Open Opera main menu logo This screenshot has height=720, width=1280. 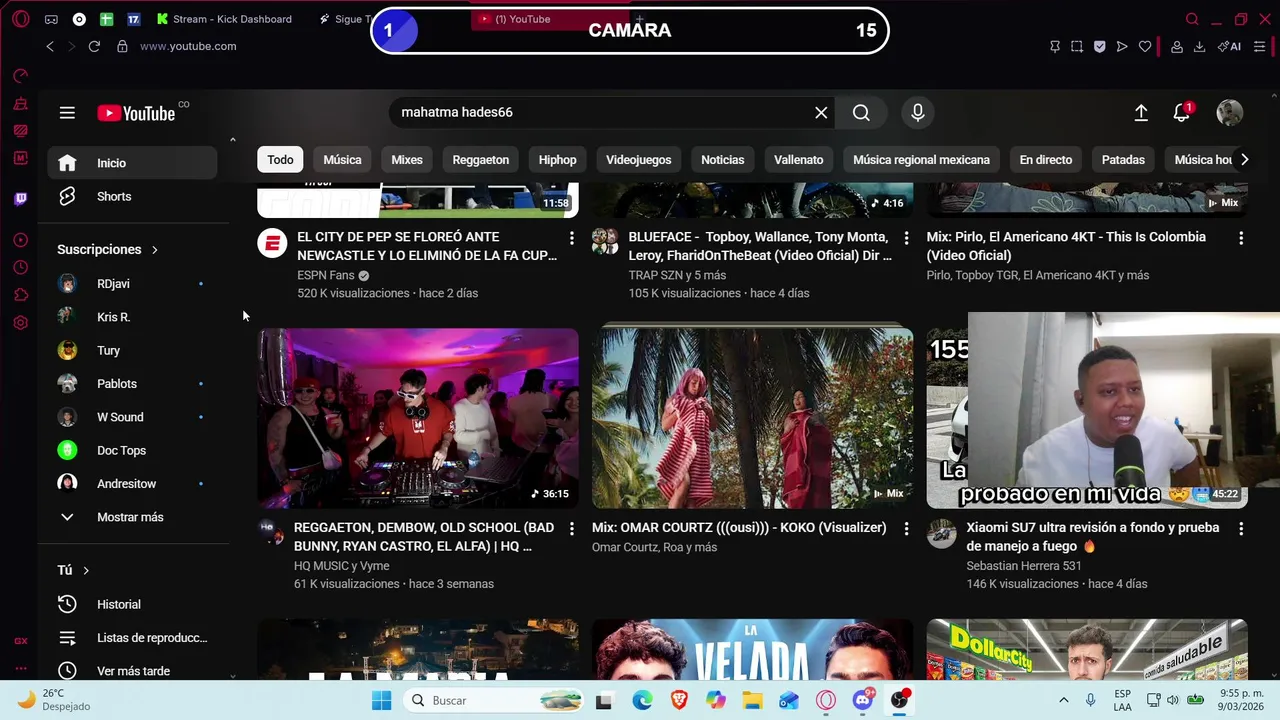coord(20,19)
